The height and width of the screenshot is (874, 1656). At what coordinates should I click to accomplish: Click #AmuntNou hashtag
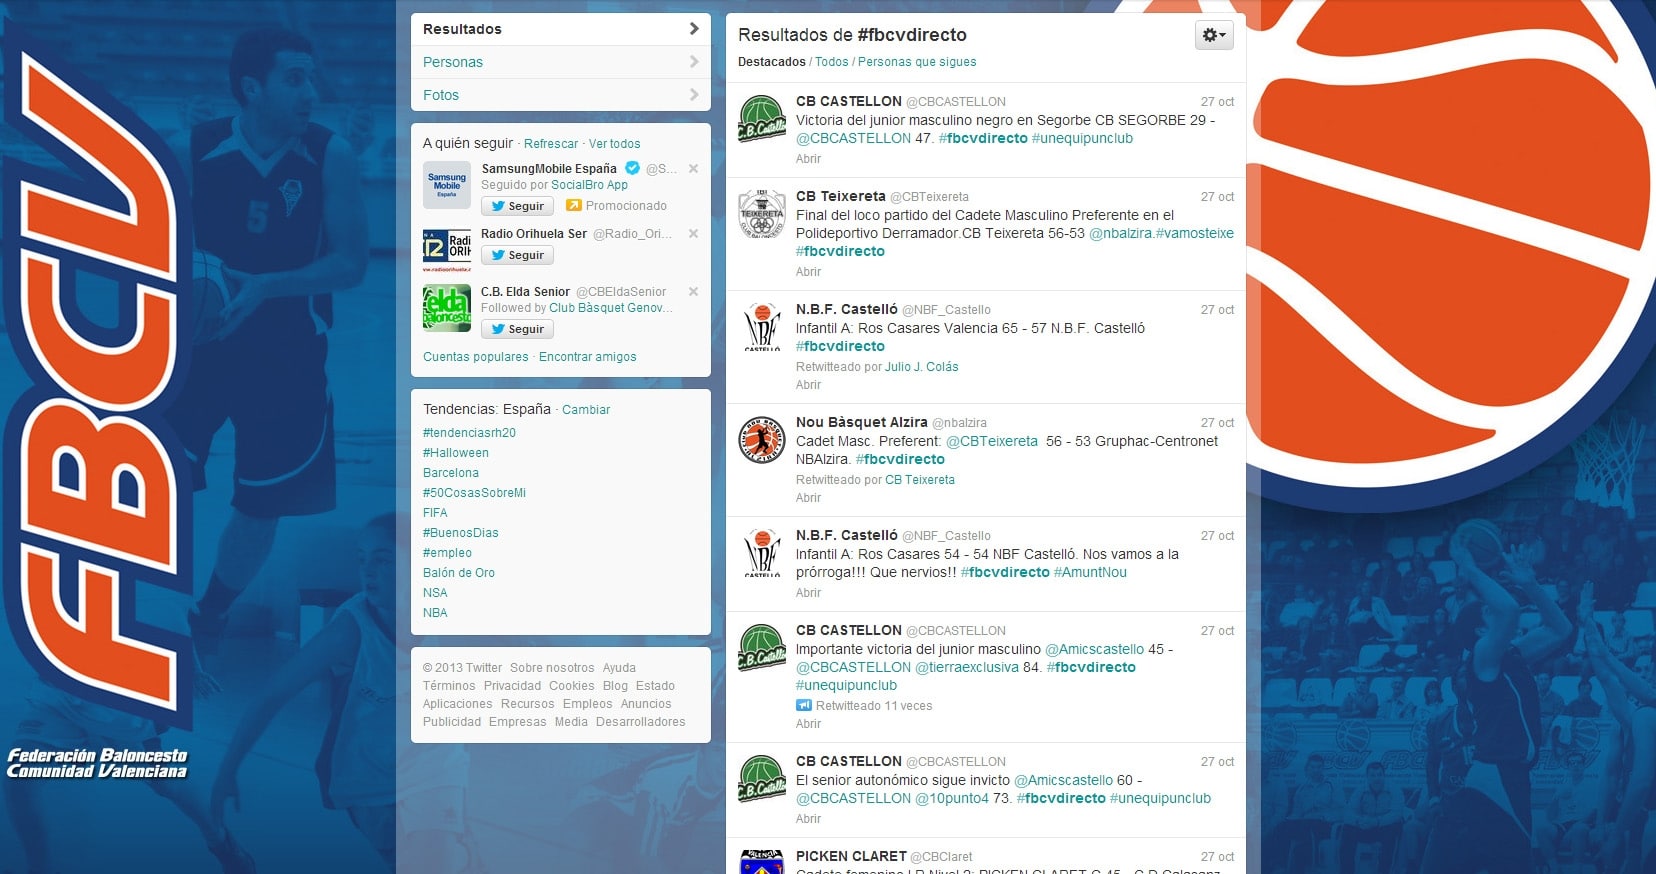pos(1090,573)
